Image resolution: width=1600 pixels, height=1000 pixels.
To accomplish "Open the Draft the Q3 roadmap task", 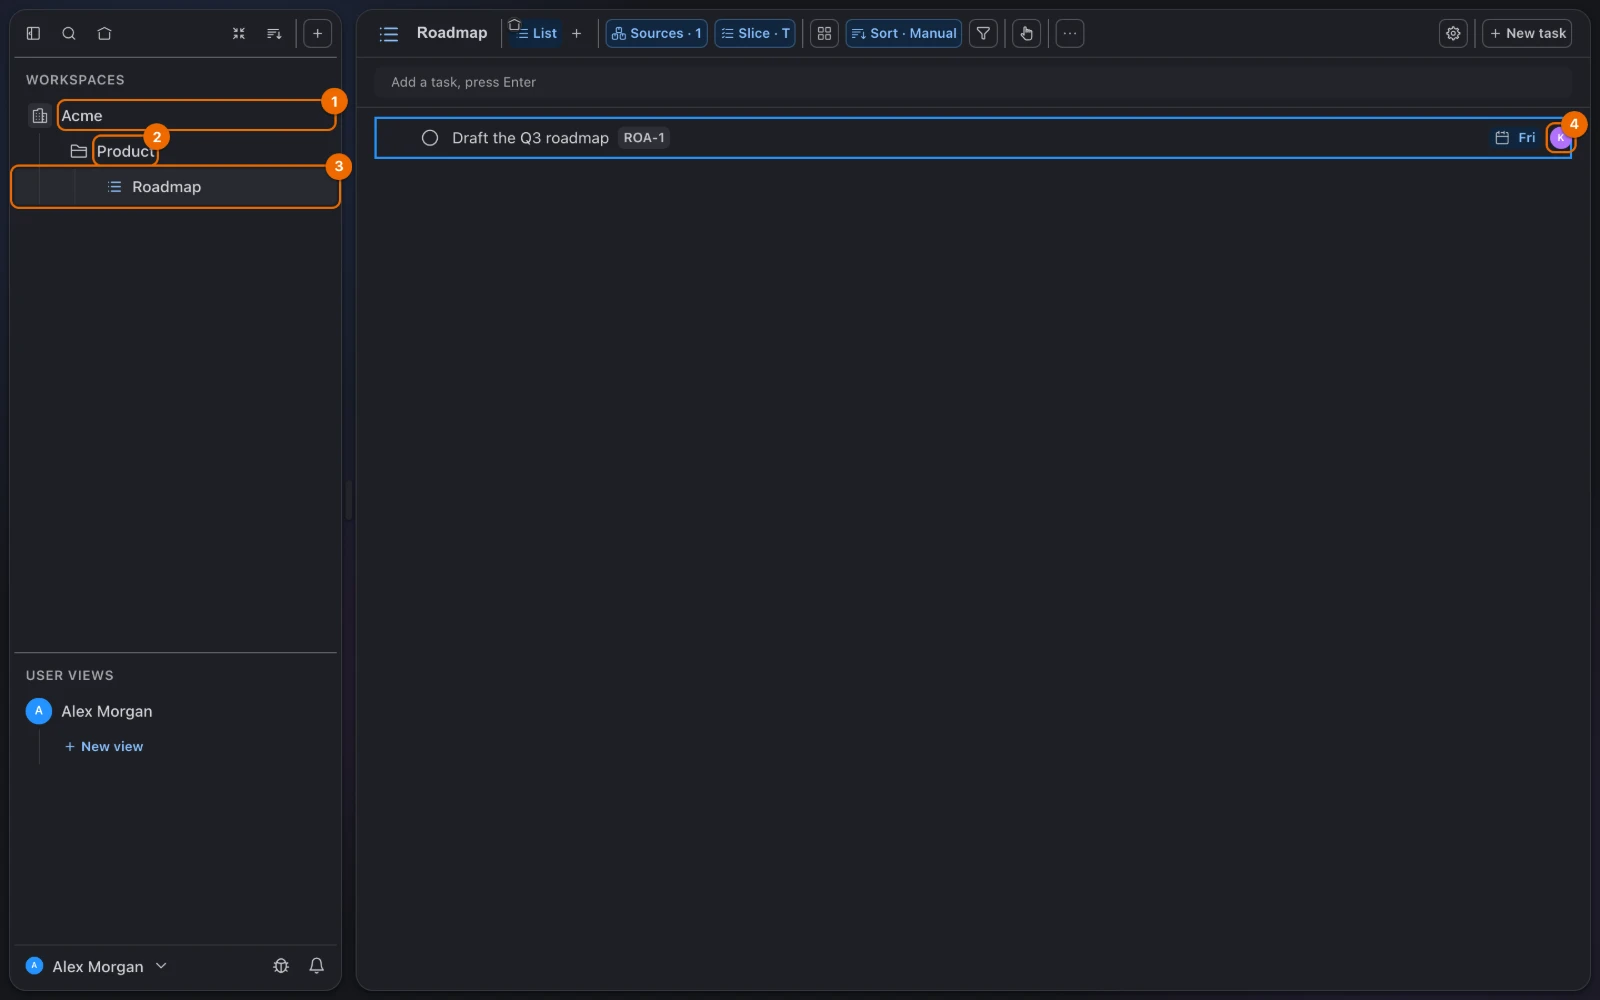I will point(530,138).
